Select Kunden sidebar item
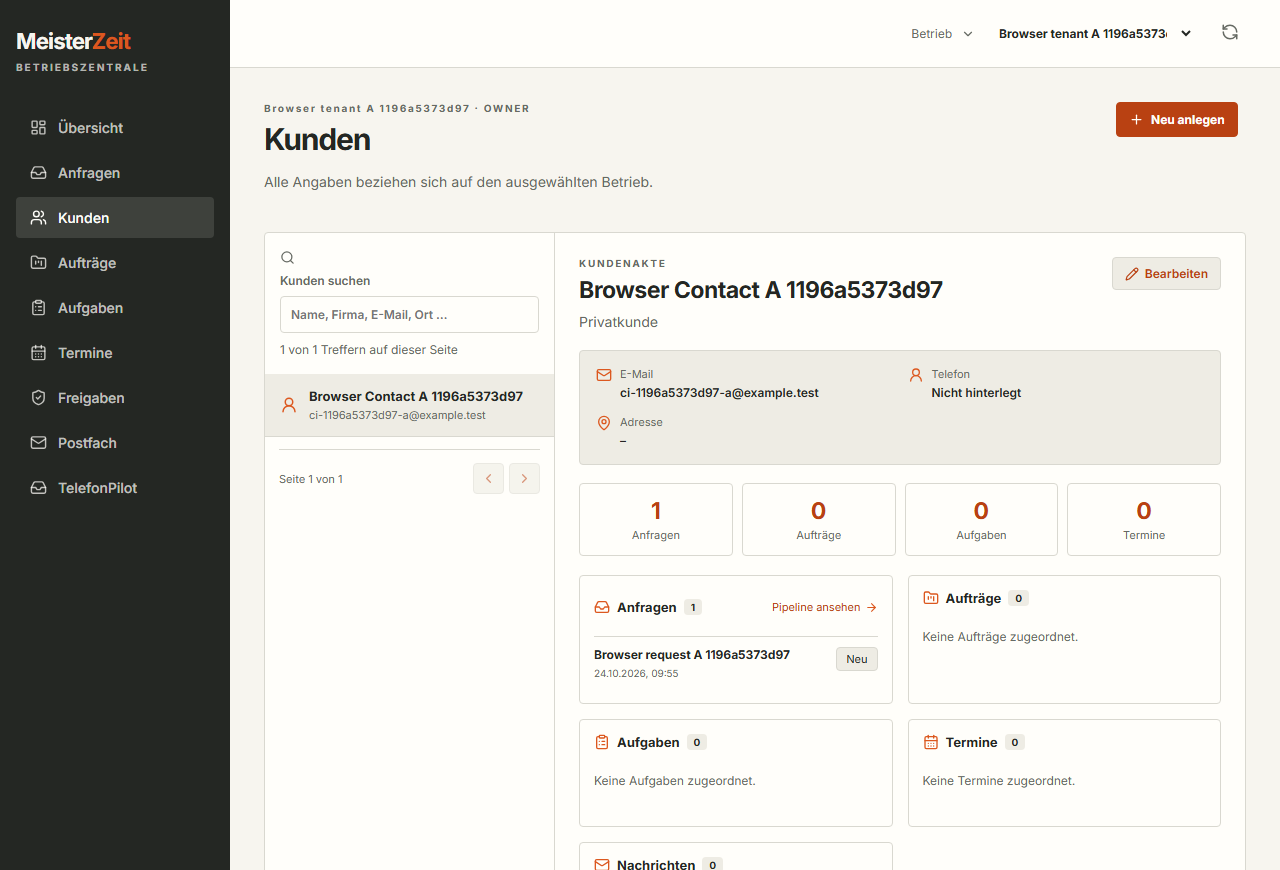The height and width of the screenshot is (870, 1280). tap(115, 218)
